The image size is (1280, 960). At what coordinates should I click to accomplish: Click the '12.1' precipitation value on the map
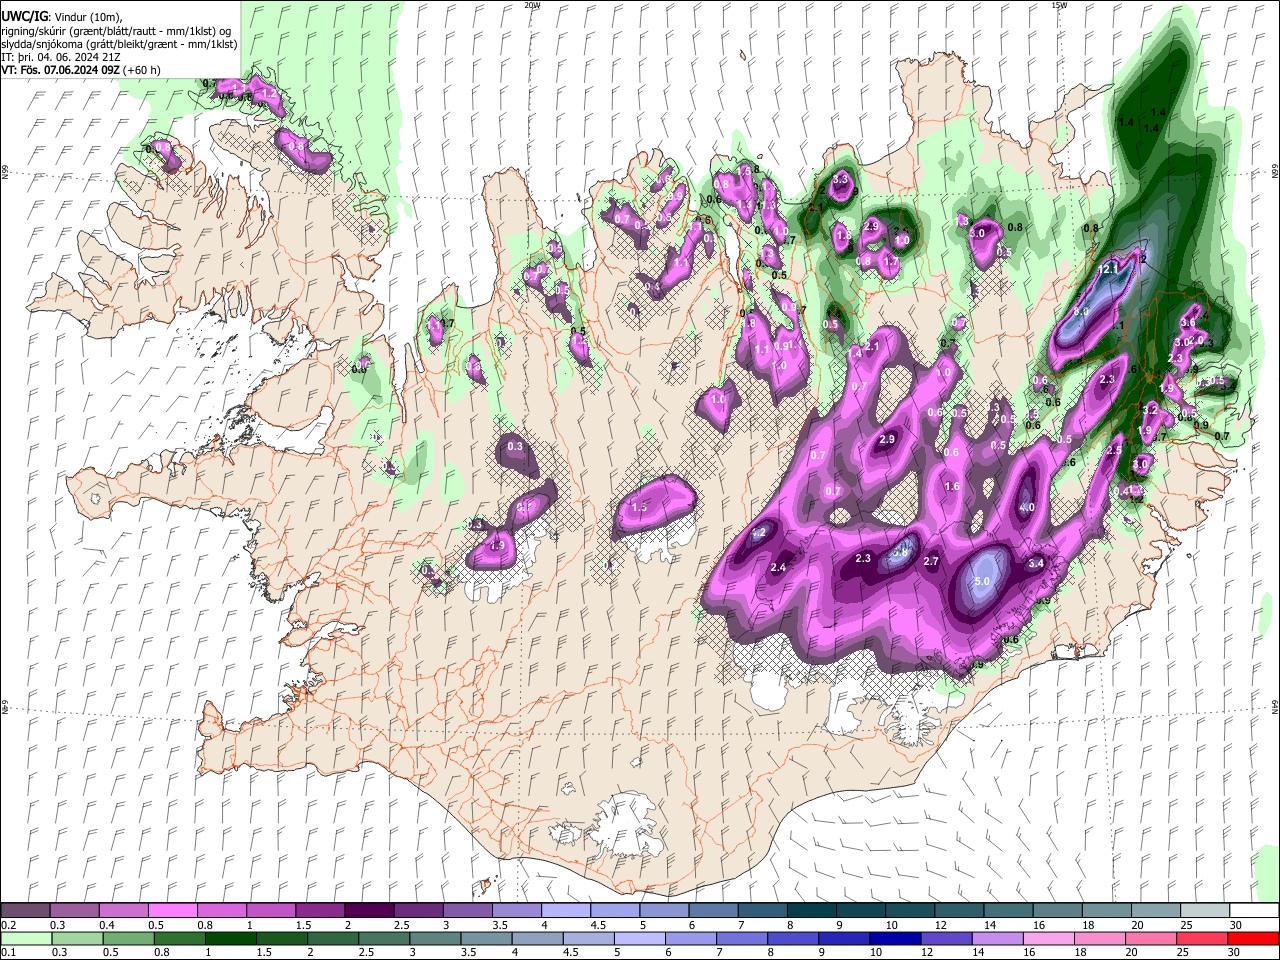[x=1108, y=270]
